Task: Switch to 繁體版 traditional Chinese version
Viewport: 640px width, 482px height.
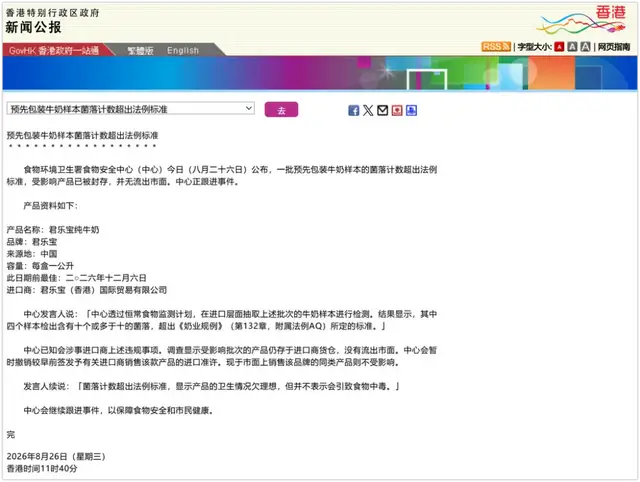Action: click(140, 51)
